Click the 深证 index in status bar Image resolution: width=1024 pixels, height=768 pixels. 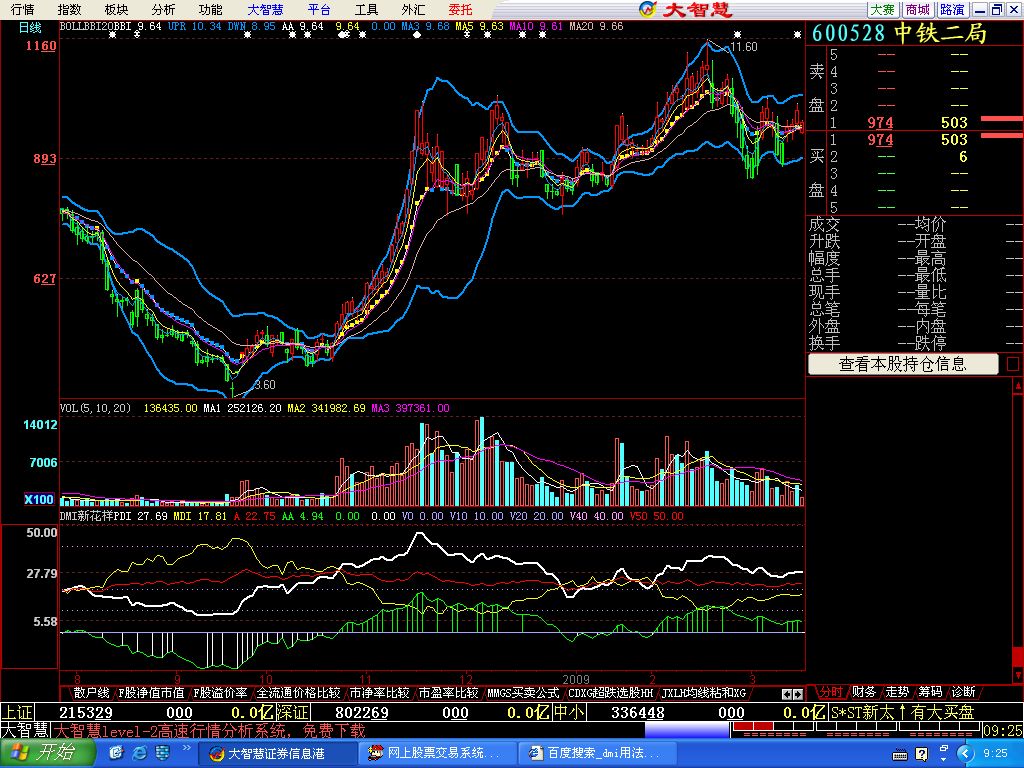[293, 712]
